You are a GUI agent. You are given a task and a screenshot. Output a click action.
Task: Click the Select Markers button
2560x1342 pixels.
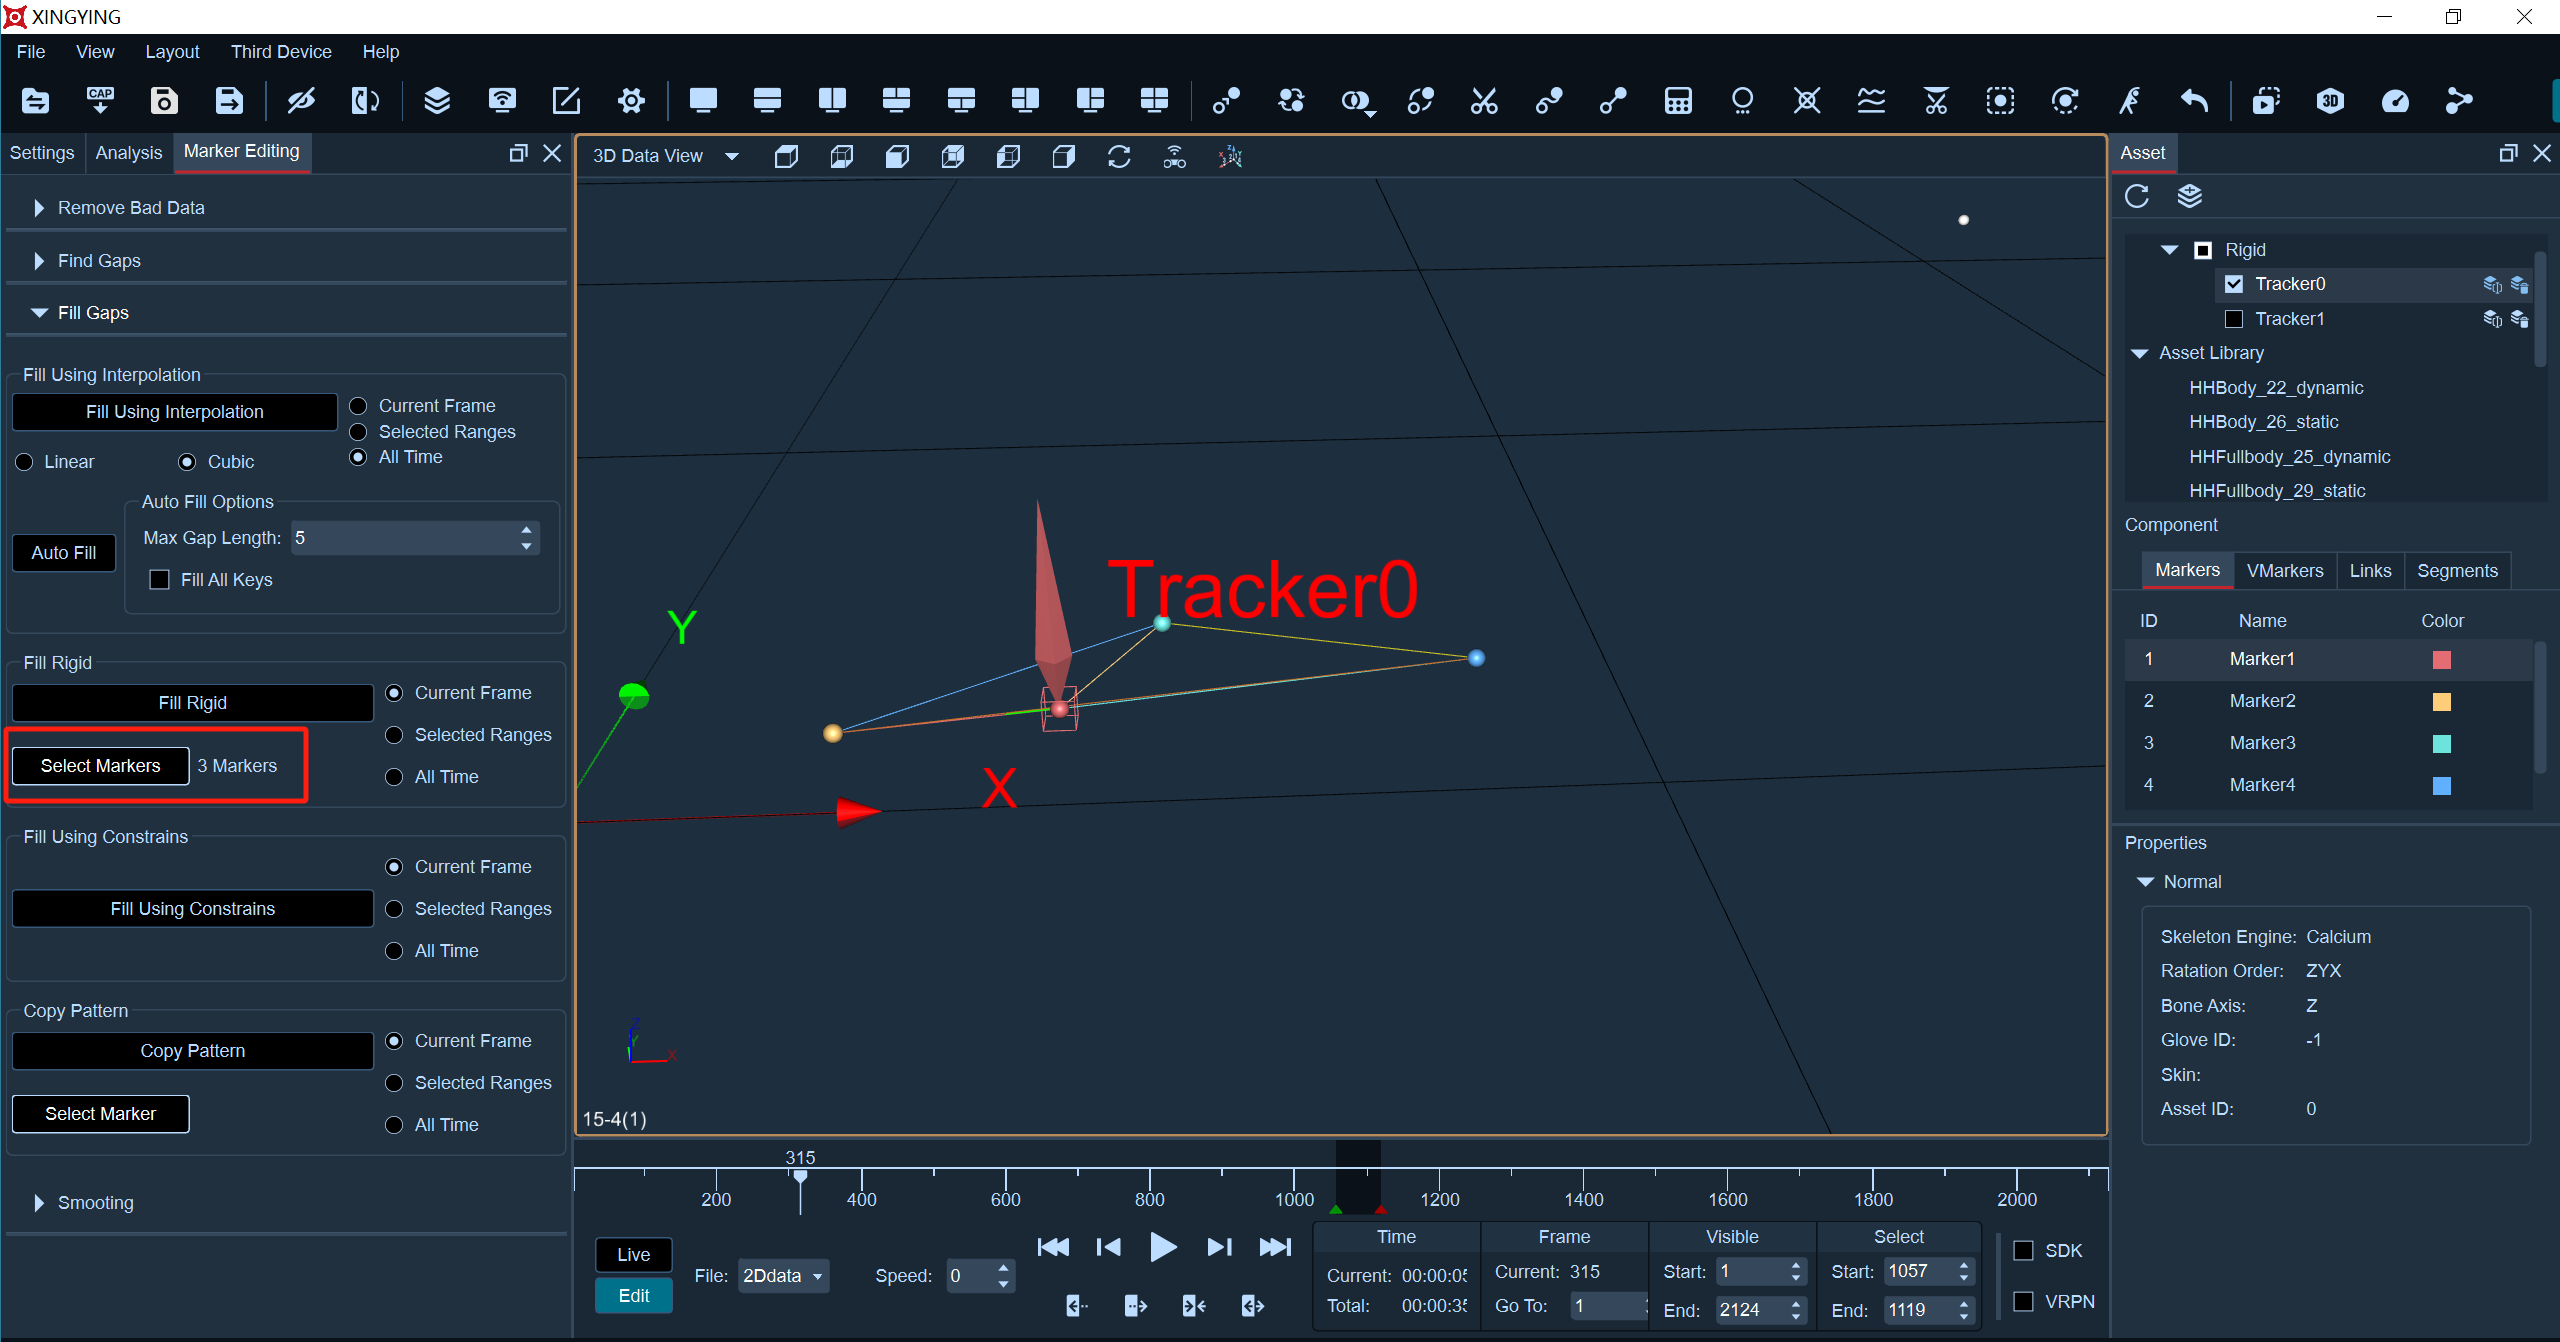click(100, 766)
